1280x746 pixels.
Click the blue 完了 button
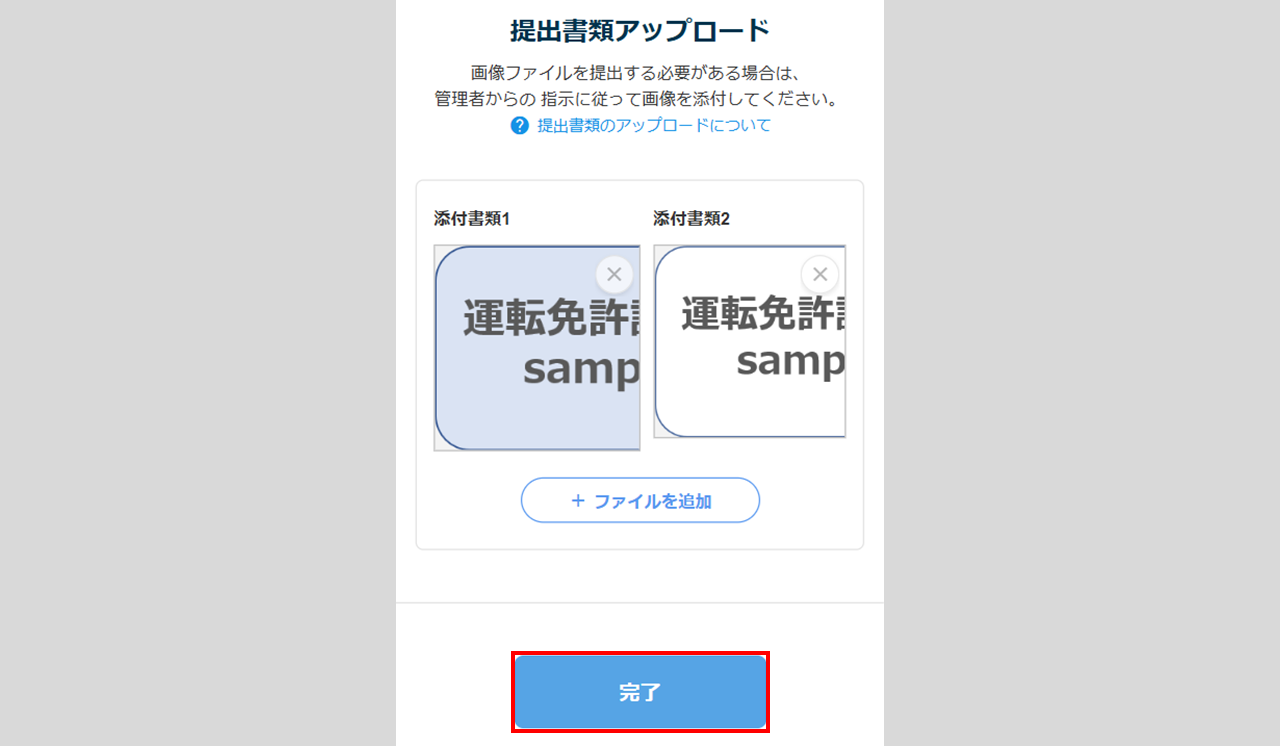point(640,692)
